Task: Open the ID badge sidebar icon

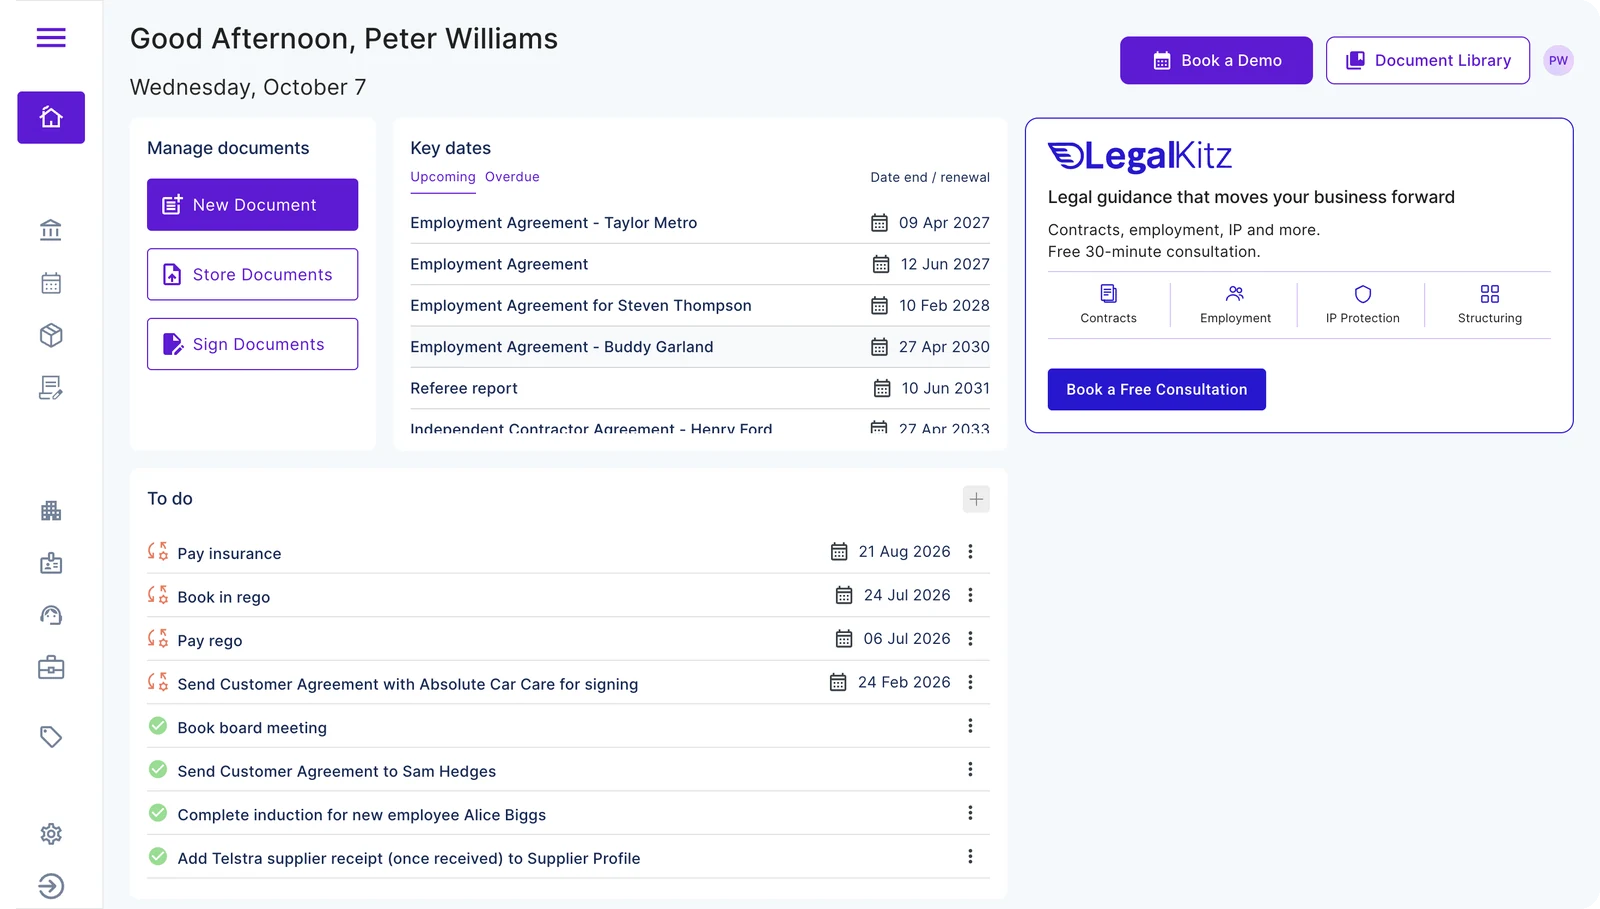Action: pos(51,563)
